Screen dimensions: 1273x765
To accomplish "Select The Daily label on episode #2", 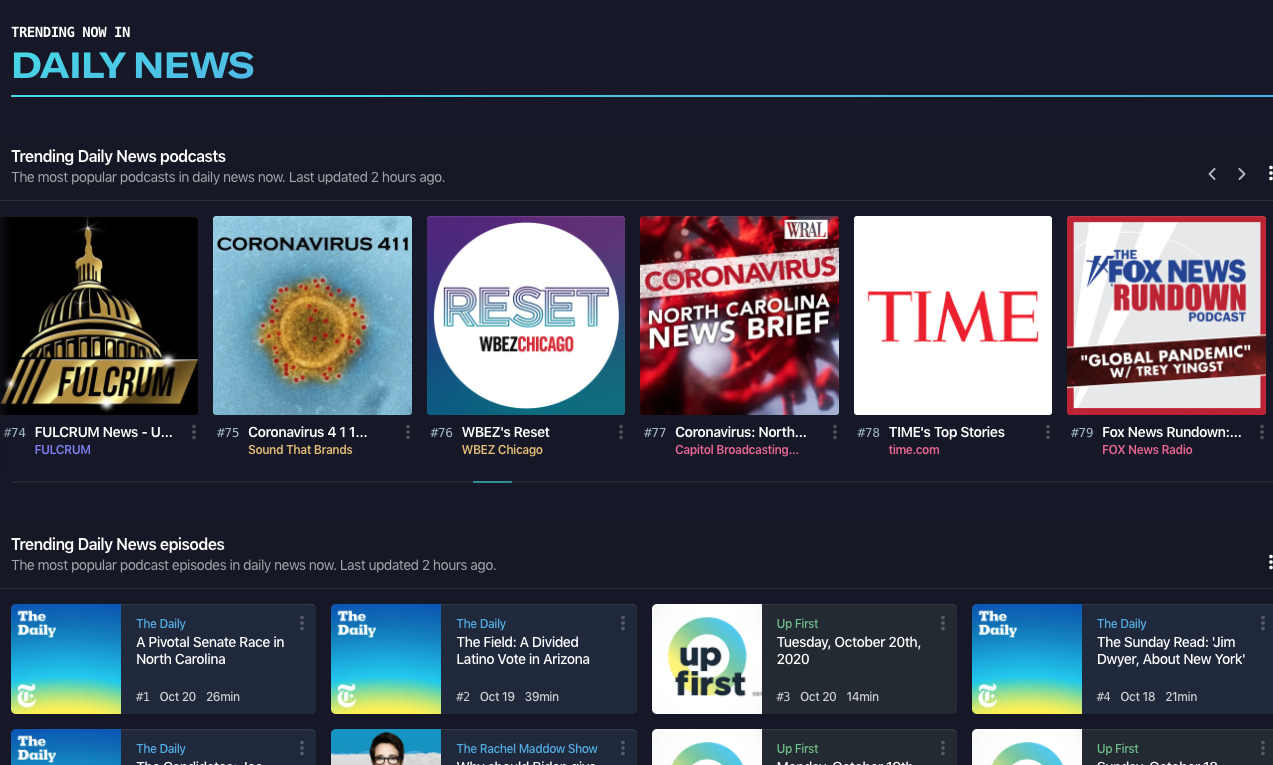I will [481, 624].
